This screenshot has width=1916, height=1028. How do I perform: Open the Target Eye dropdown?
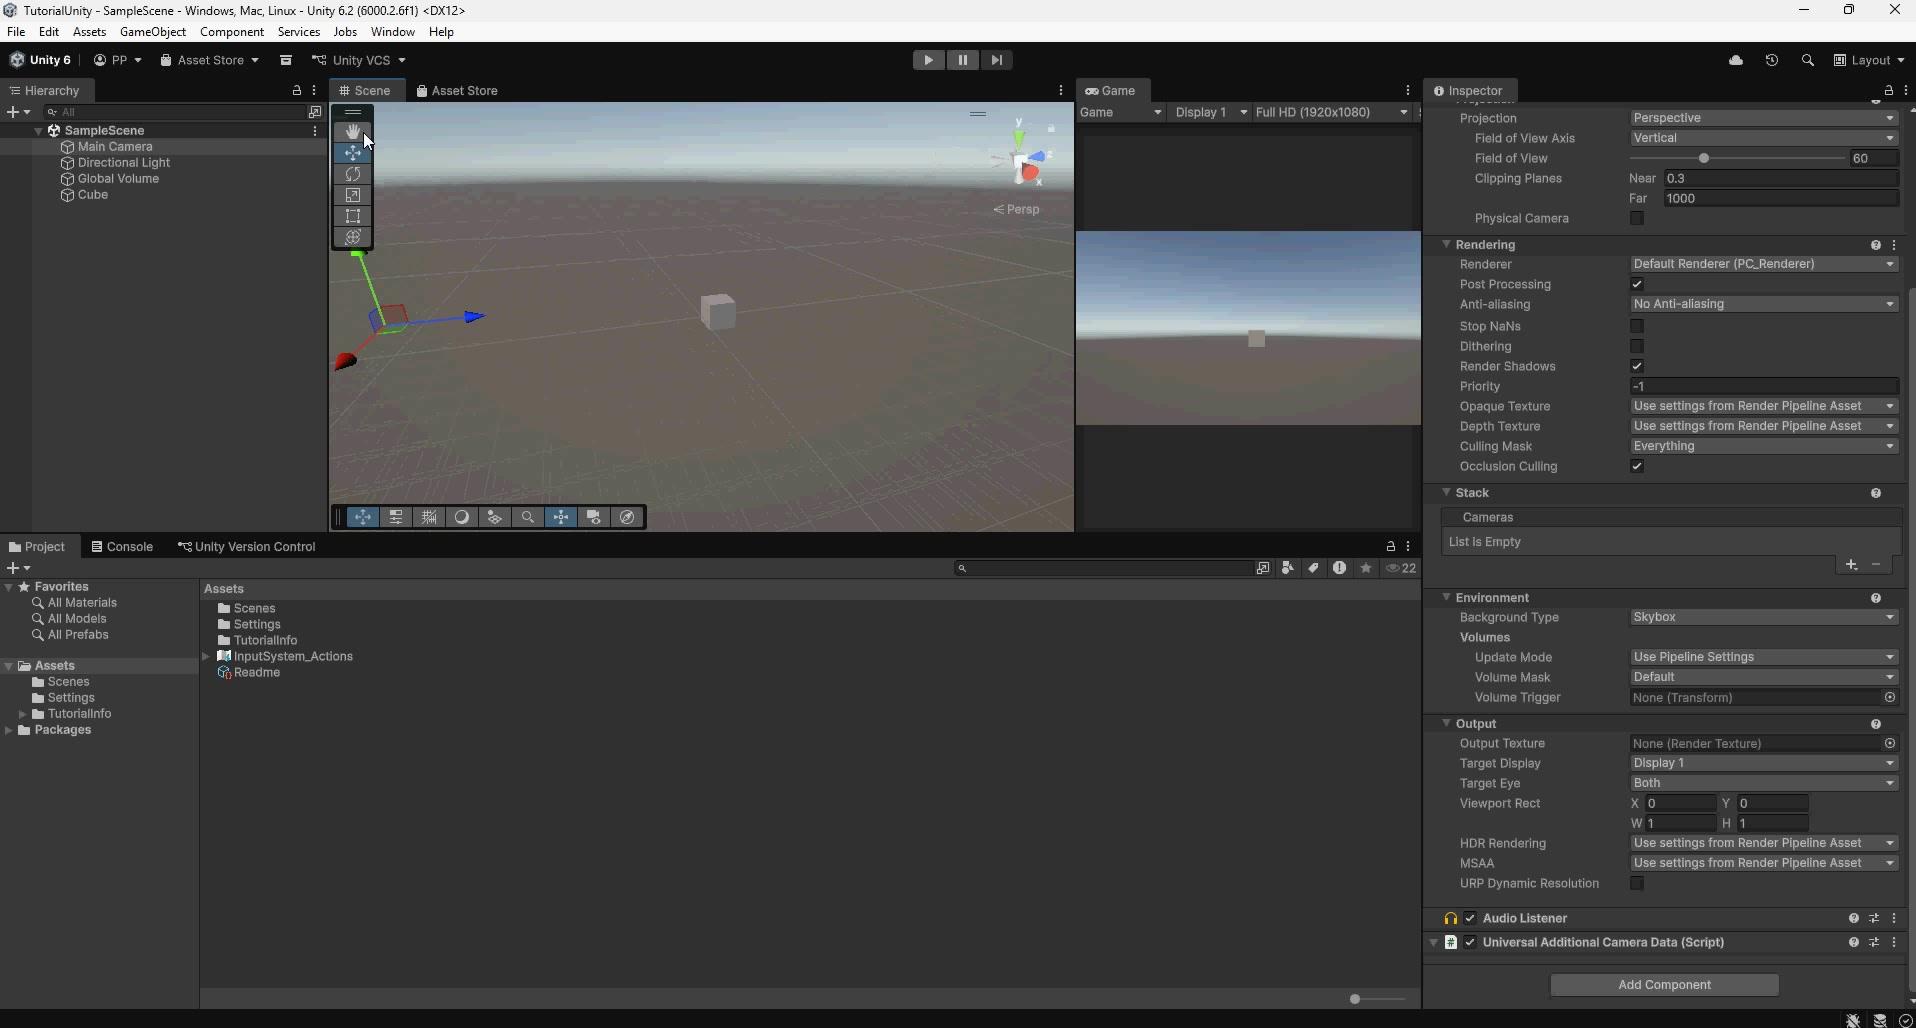(x=1764, y=783)
